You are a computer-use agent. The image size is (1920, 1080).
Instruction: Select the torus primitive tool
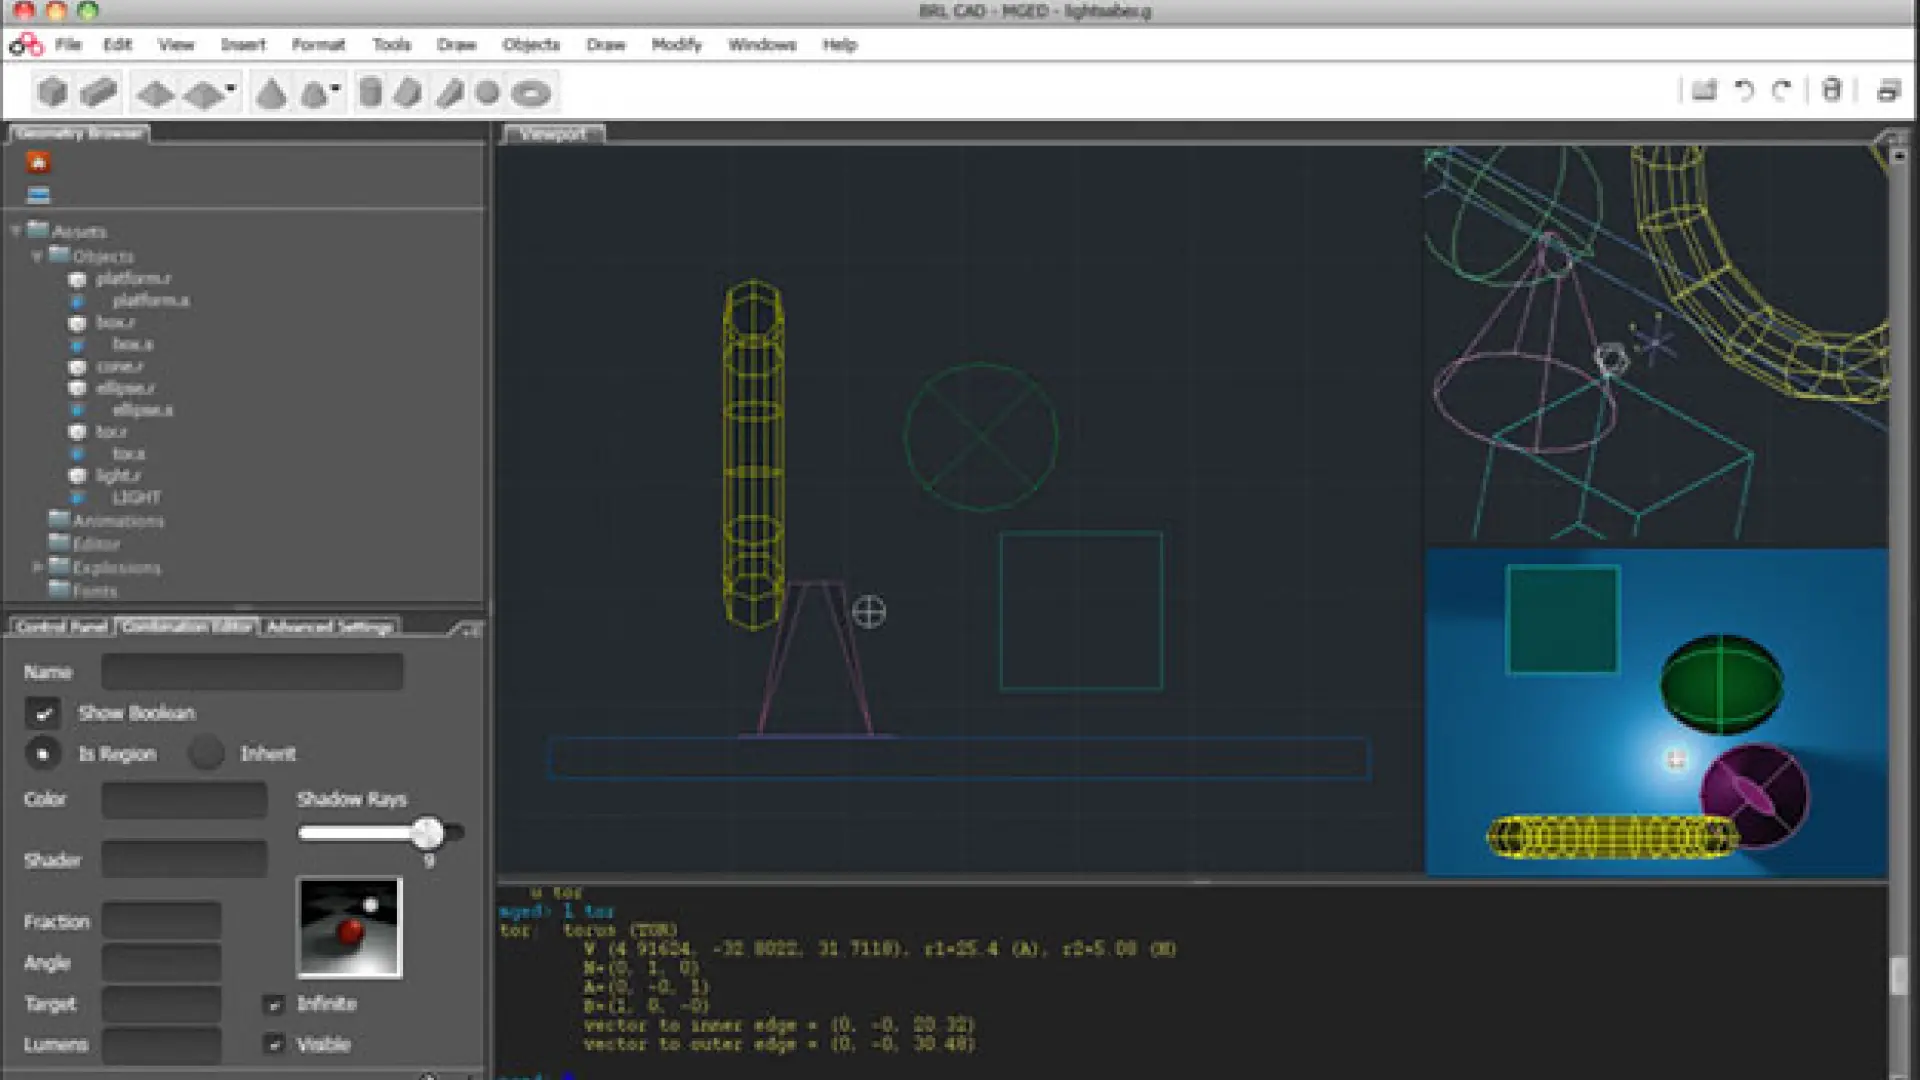point(531,94)
